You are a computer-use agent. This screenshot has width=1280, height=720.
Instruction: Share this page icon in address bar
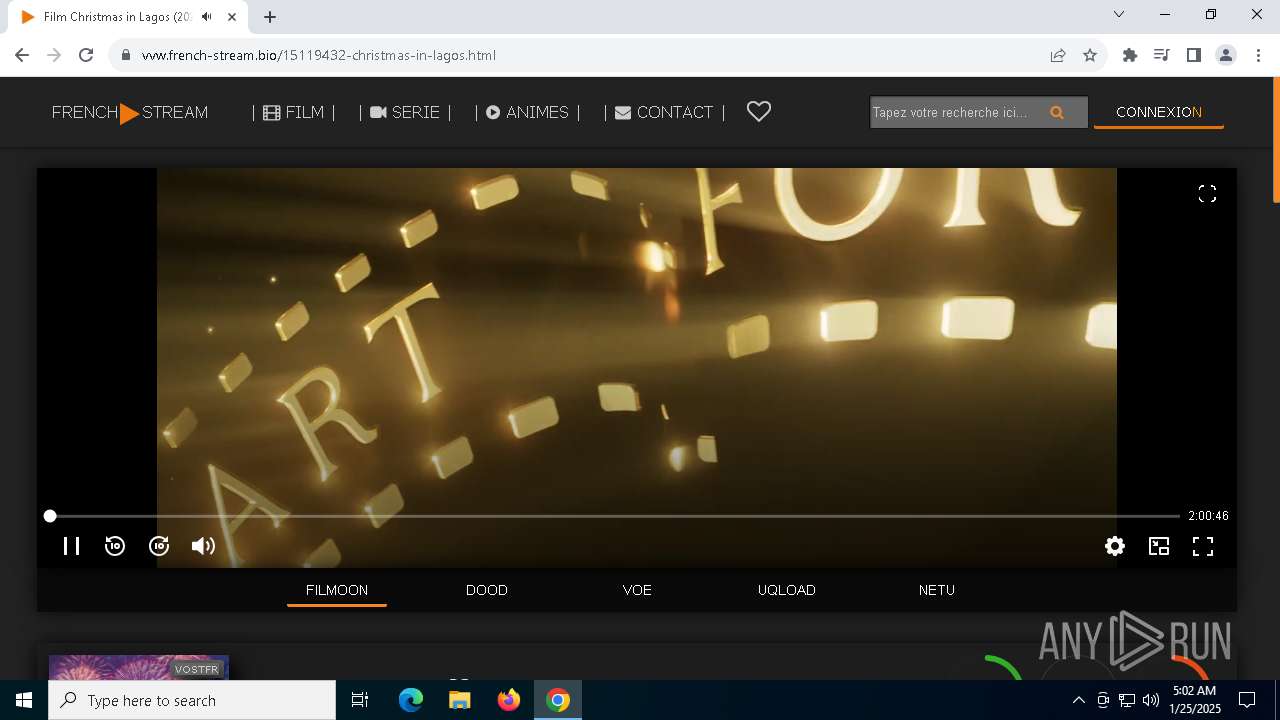coord(1058,55)
